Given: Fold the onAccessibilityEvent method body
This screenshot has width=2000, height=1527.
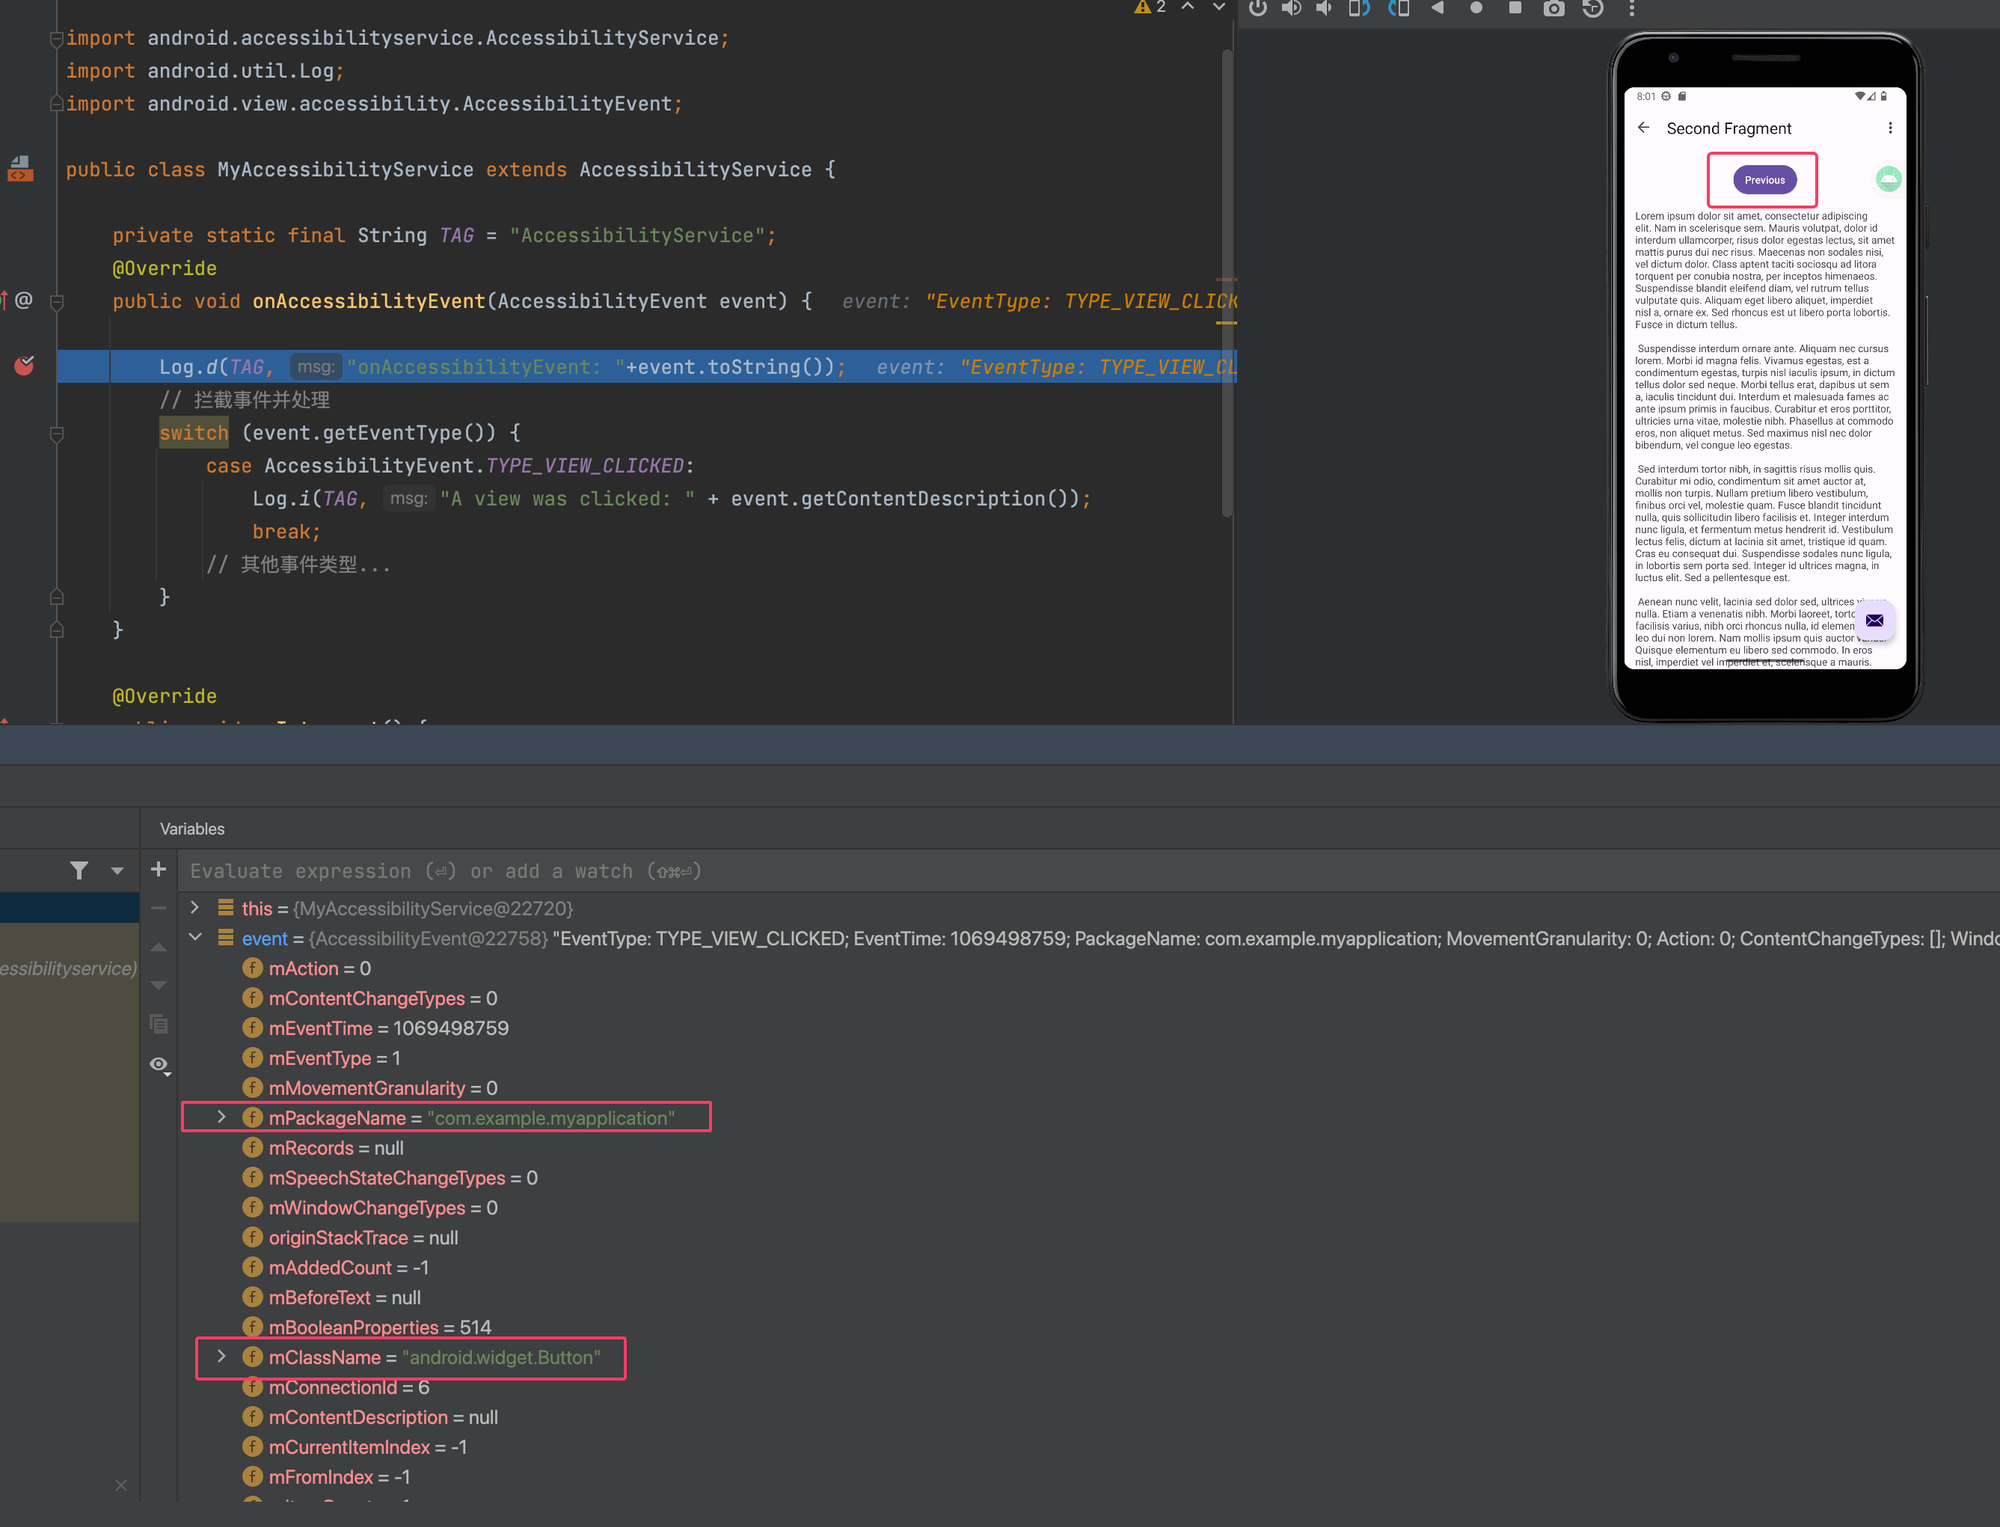Looking at the screenshot, I should tap(57, 301).
